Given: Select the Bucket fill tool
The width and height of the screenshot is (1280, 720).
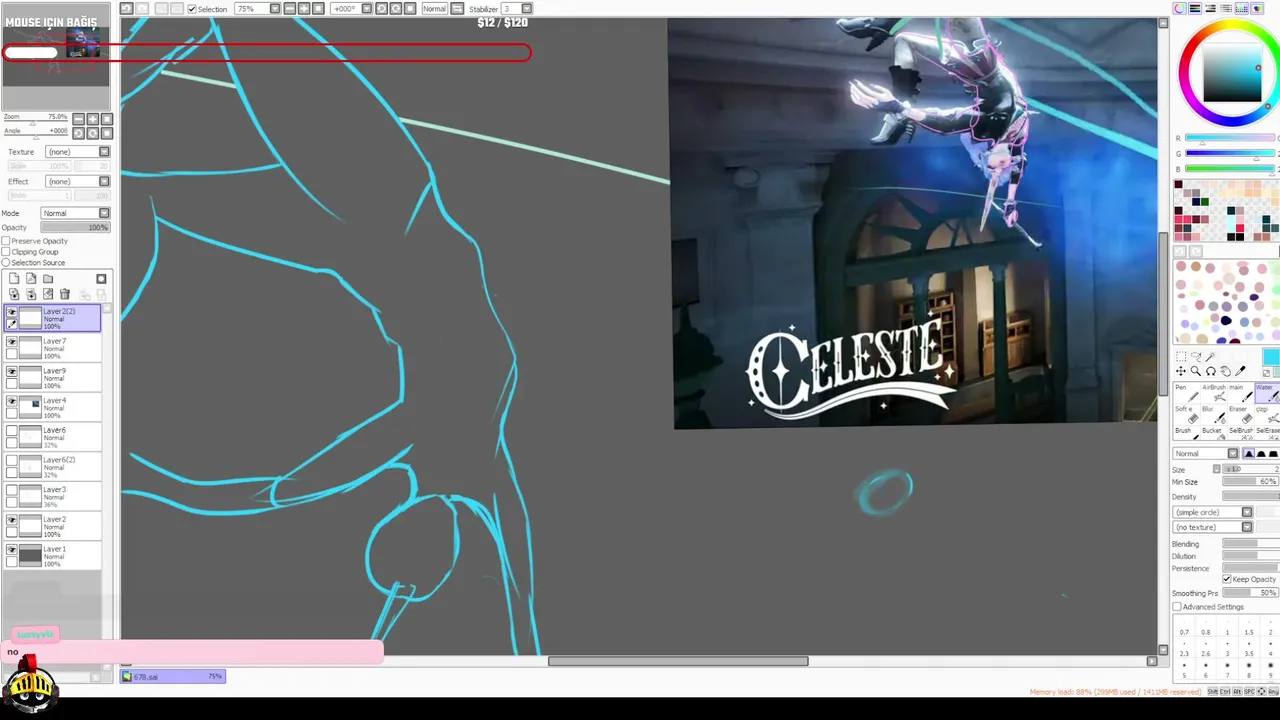Looking at the screenshot, I should tap(1212, 435).
